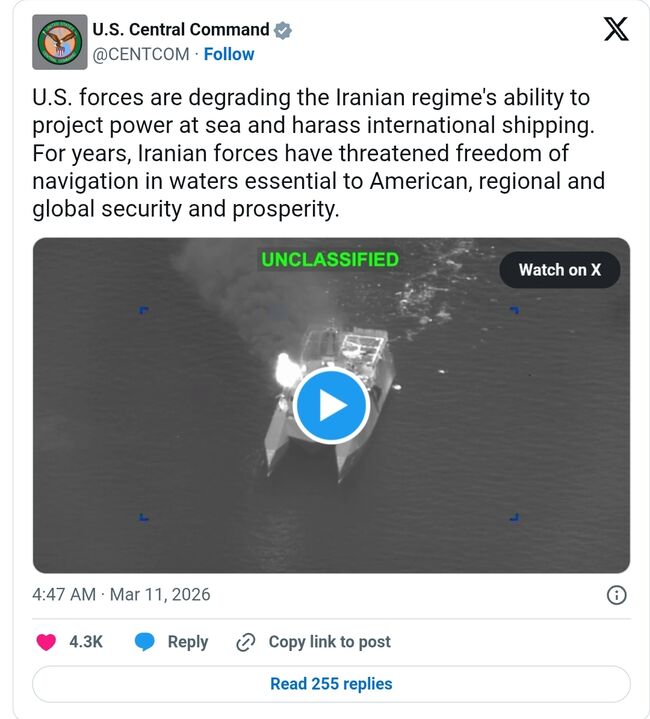The image size is (650, 719).
Task: Click the blue verified badge
Action: (284, 30)
